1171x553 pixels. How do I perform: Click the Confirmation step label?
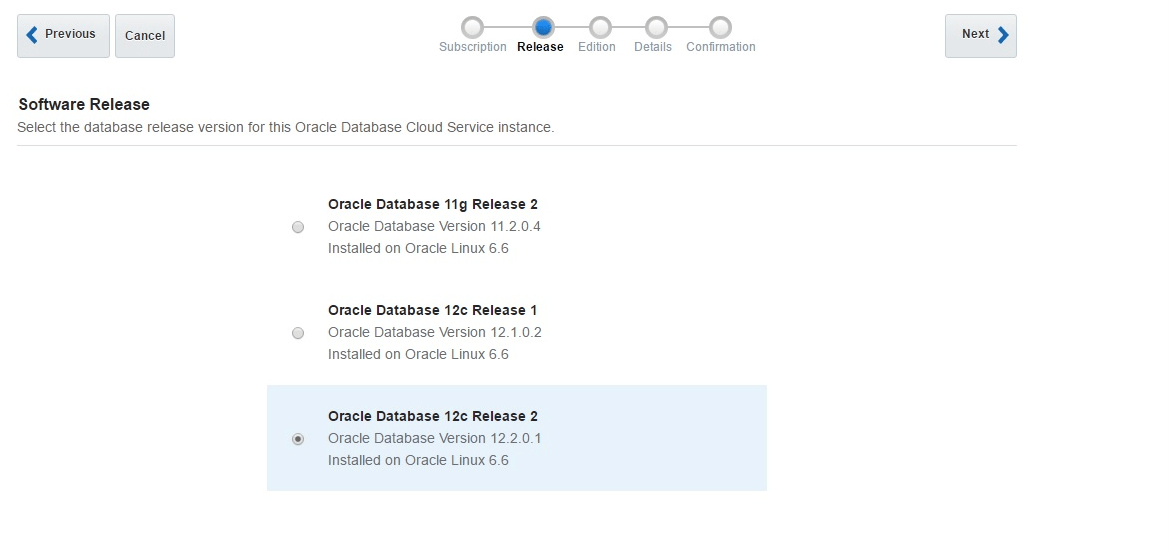tap(720, 47)
